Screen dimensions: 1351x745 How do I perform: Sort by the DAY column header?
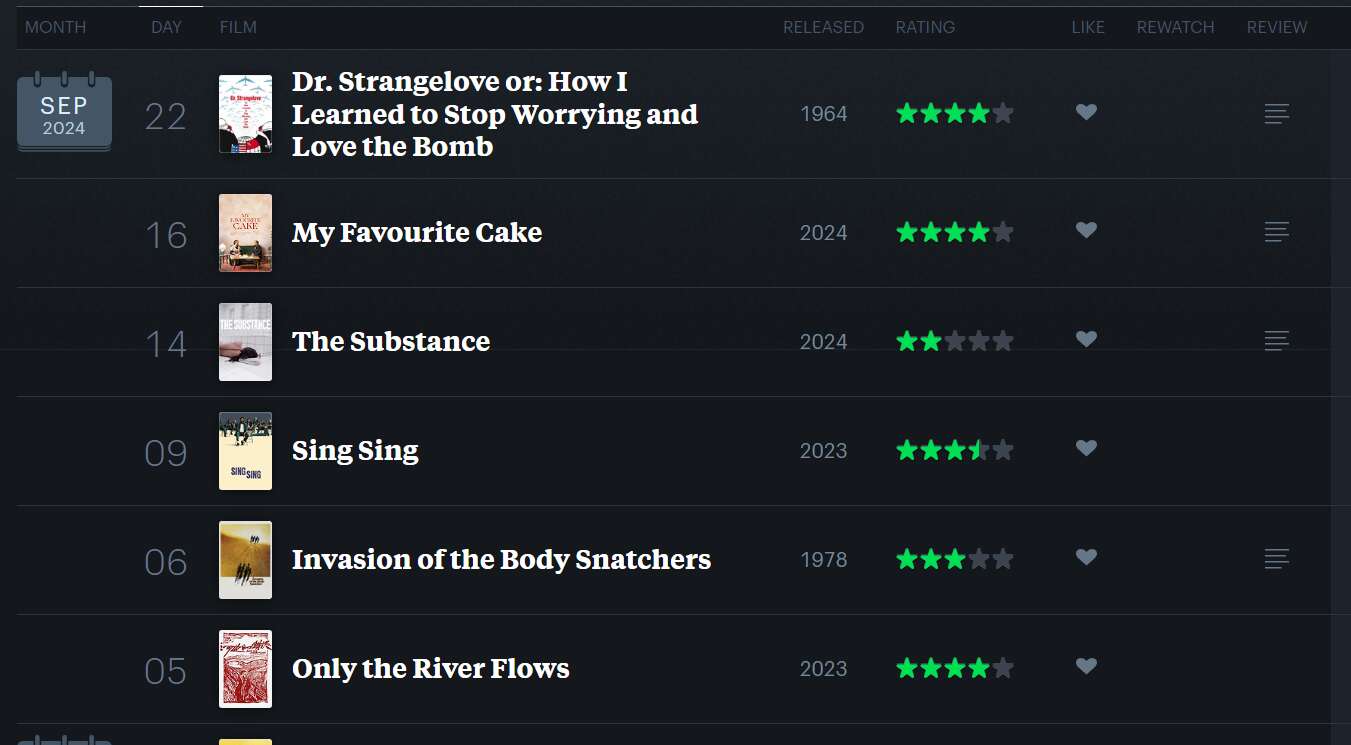click(x=166, y=28)
